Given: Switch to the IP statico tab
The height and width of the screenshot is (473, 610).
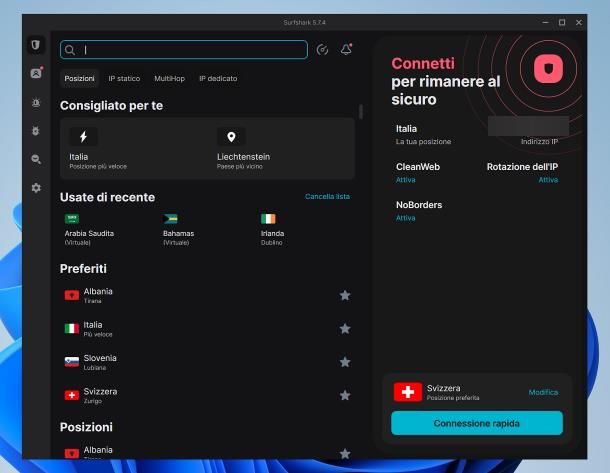Looking at the screenshot, I should point(124,79).
